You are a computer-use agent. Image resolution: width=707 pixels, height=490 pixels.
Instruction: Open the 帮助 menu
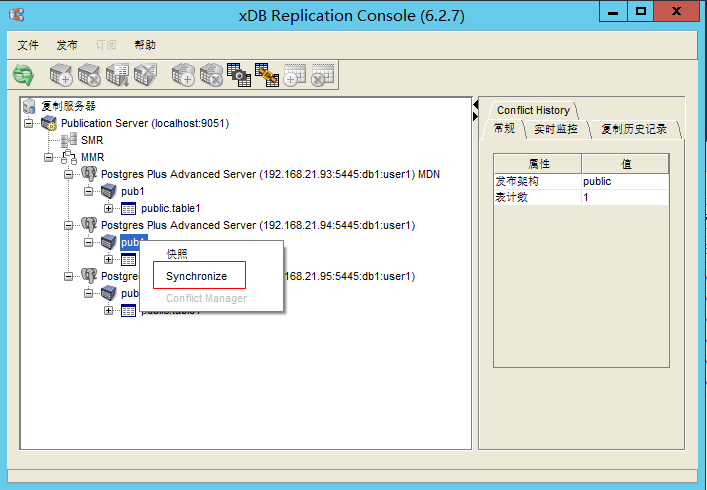(x=145, y=45)
